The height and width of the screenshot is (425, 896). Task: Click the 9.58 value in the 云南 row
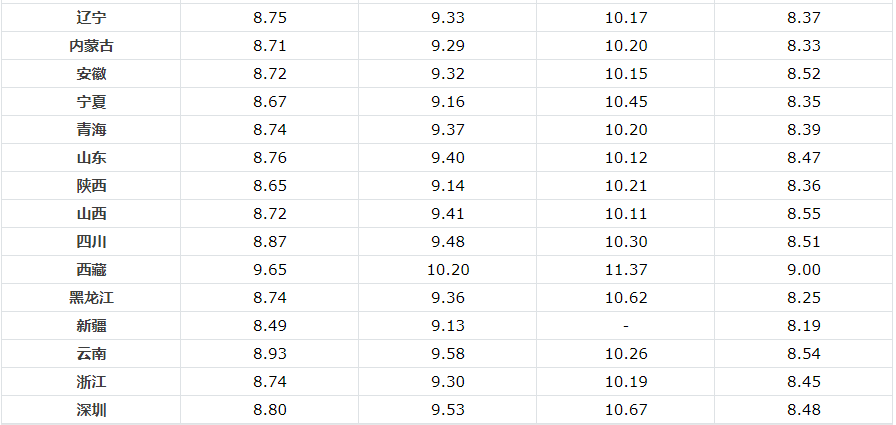(448, 354)
